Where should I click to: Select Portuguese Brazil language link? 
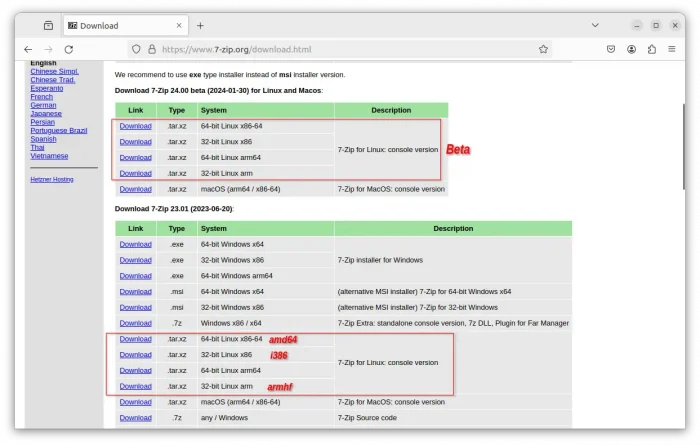pyautogui.click(x=59, y=131)
